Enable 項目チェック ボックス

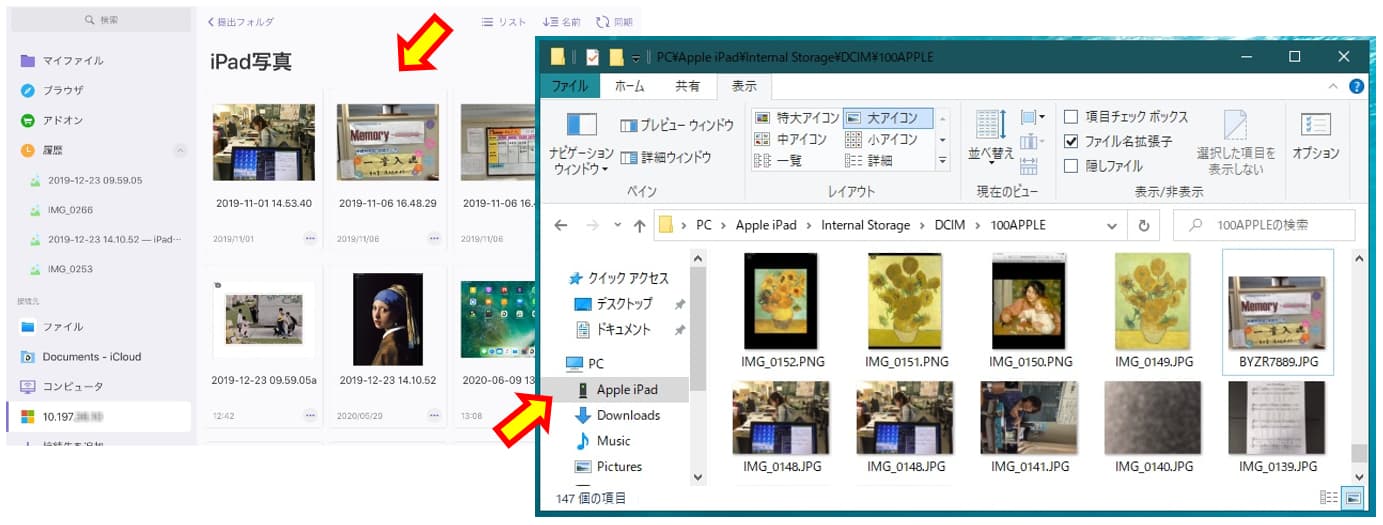pyautogui.click(x=1071, y=117)
